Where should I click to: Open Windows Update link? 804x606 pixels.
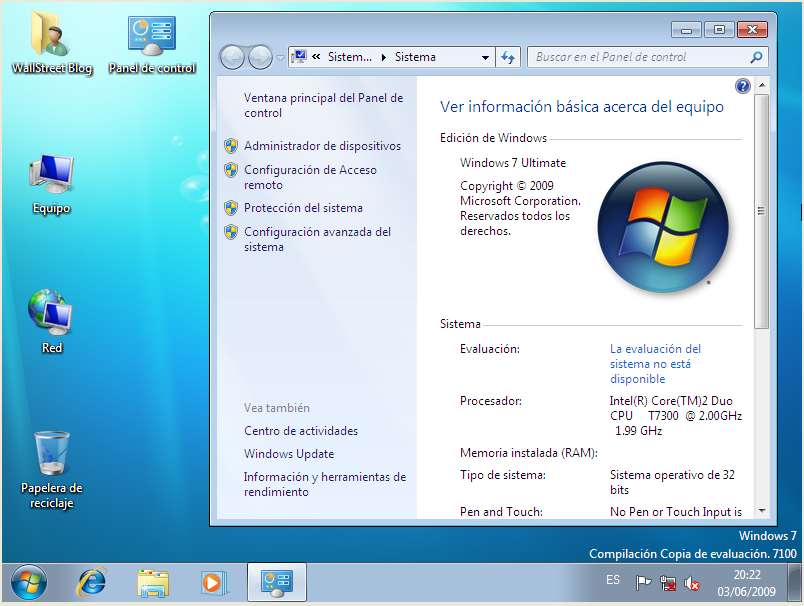tap(289, 454)
